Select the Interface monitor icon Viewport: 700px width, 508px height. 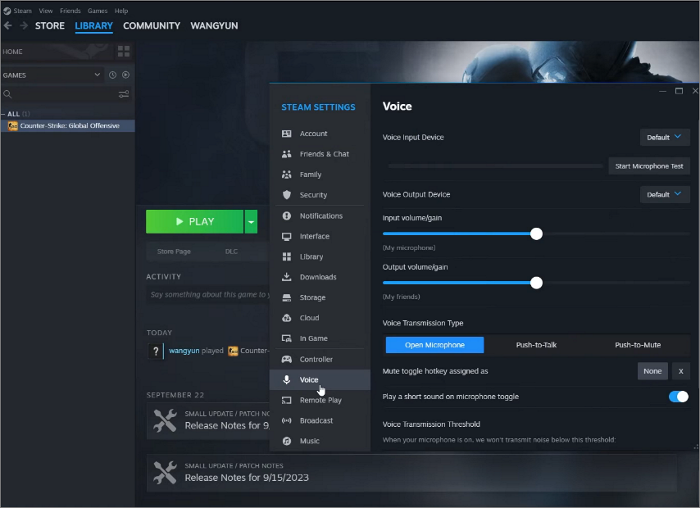(x=287, y=236)
